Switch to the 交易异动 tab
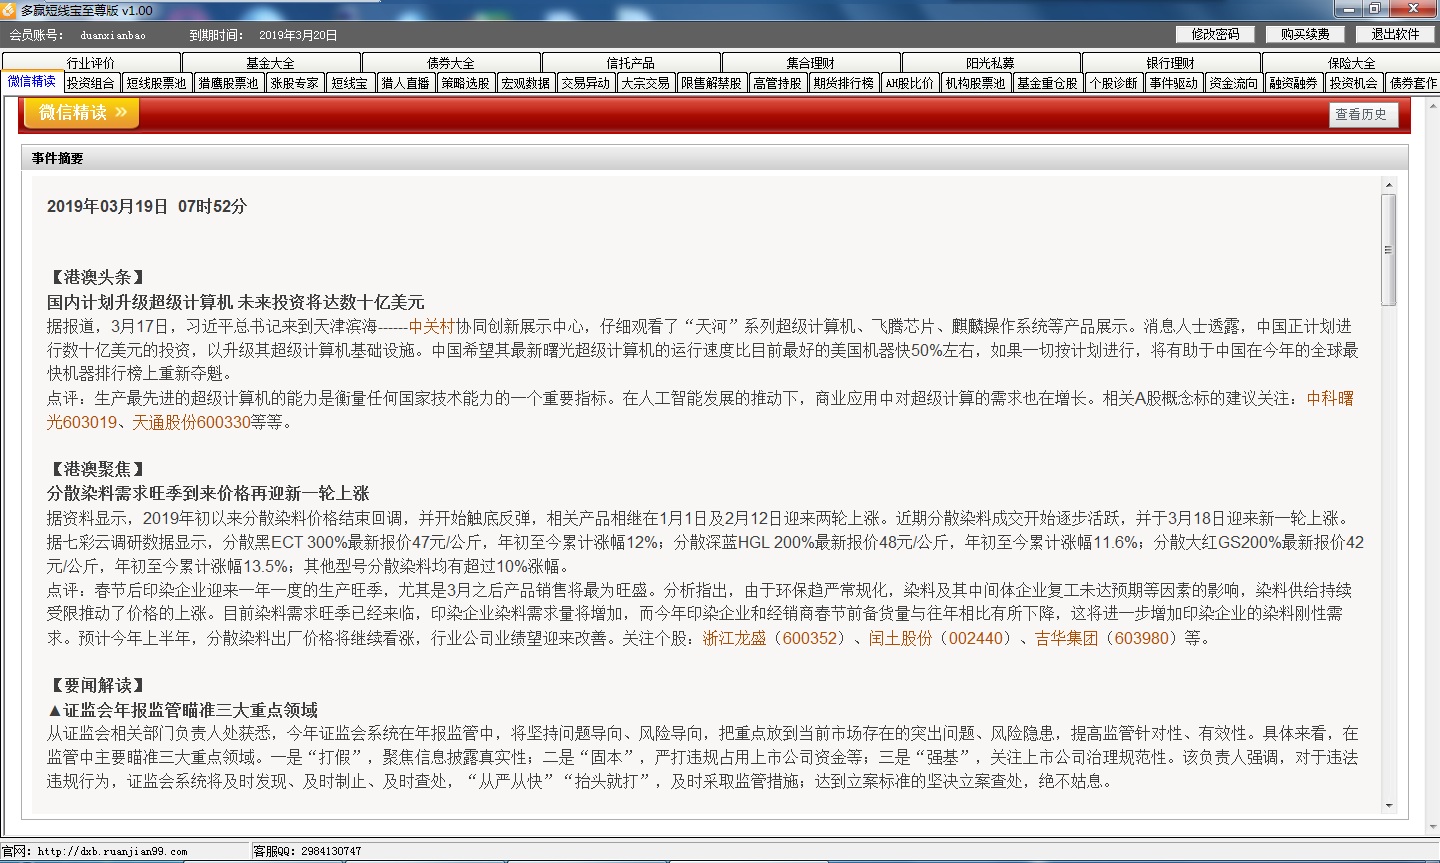The image size is (1440, 863). tap(586, 83)
